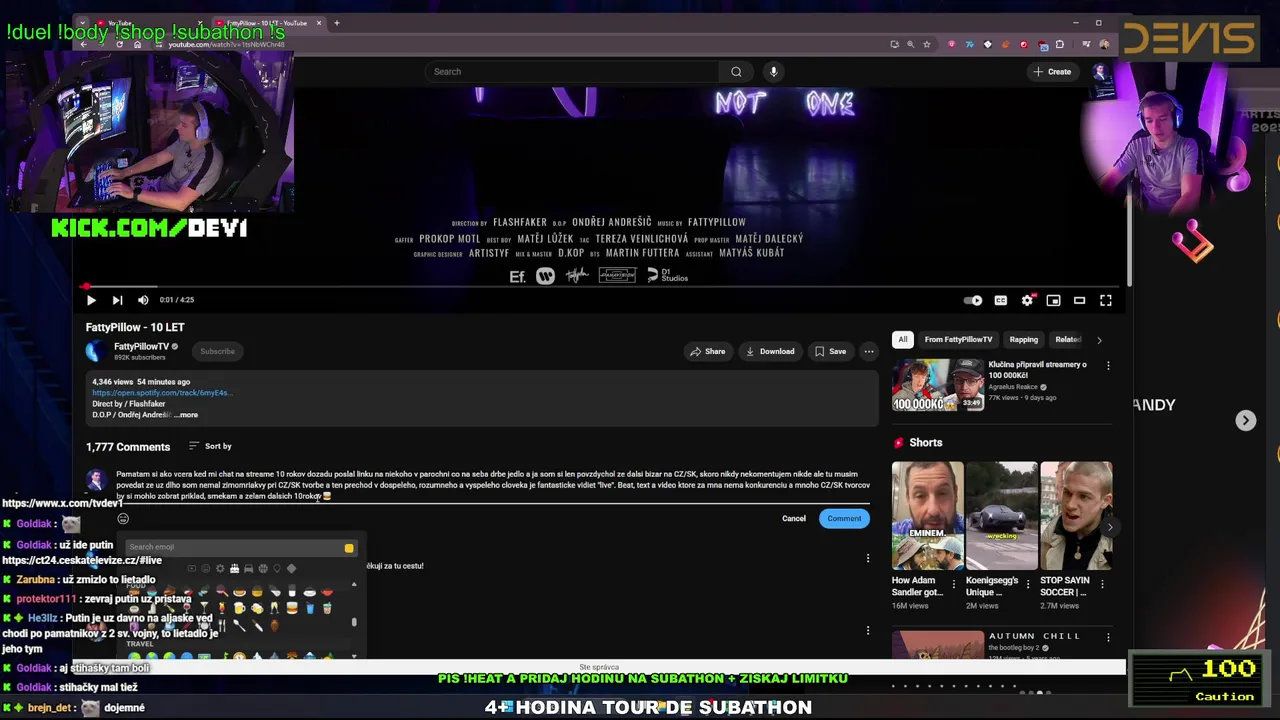
Task: Select activities emoji category ball icon
Action: point(262,569)
